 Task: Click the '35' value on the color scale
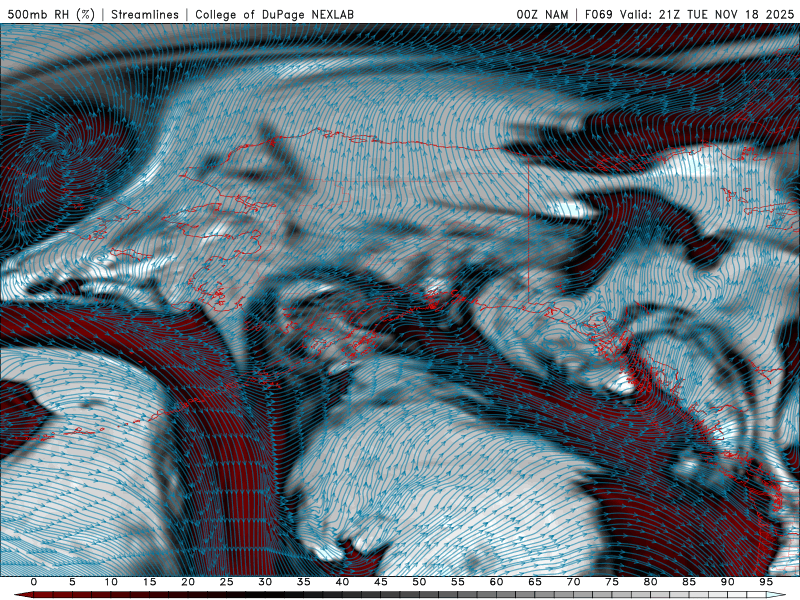pos(304,582)
